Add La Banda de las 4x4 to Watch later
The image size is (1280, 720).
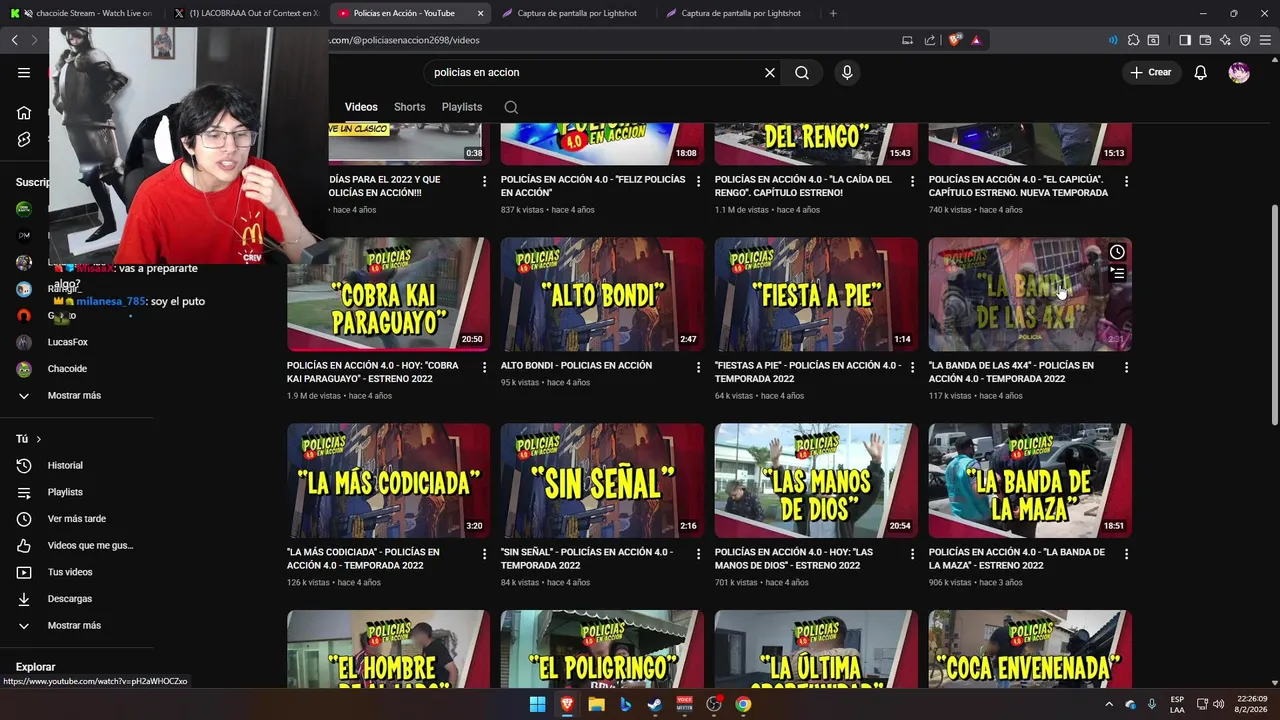click(1117, 252)
